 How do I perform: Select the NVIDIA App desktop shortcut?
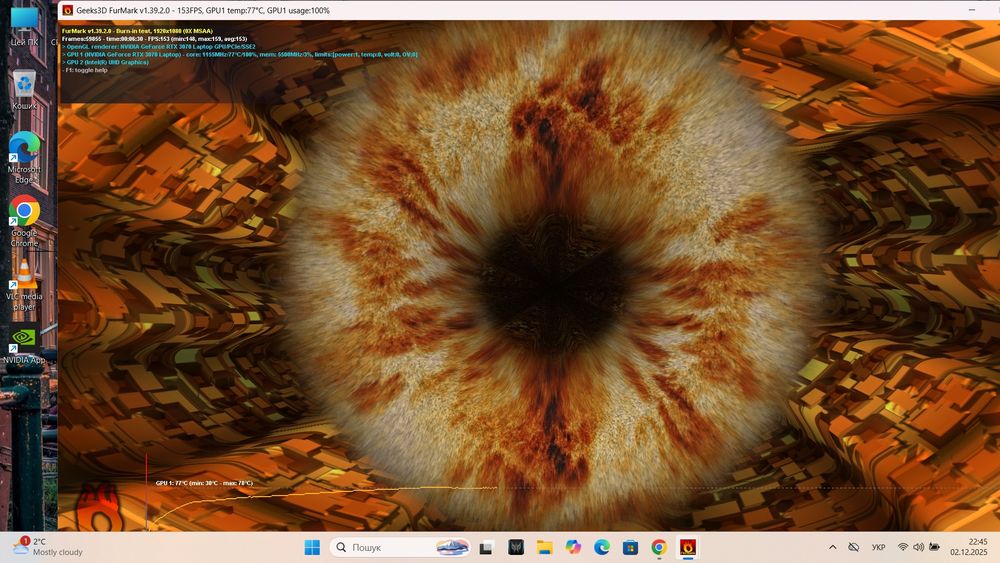click(x=24, y=346)
